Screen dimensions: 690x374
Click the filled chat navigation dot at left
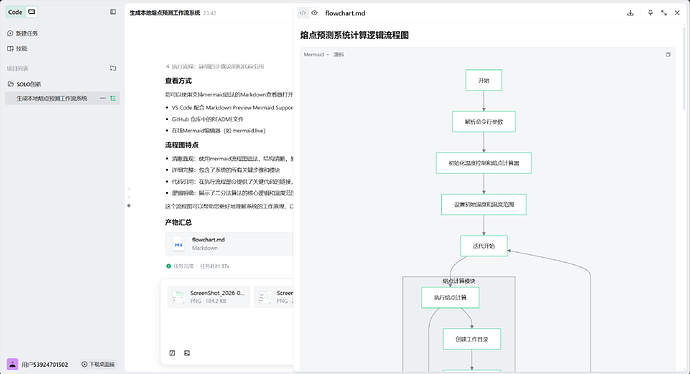coord(129,205)
